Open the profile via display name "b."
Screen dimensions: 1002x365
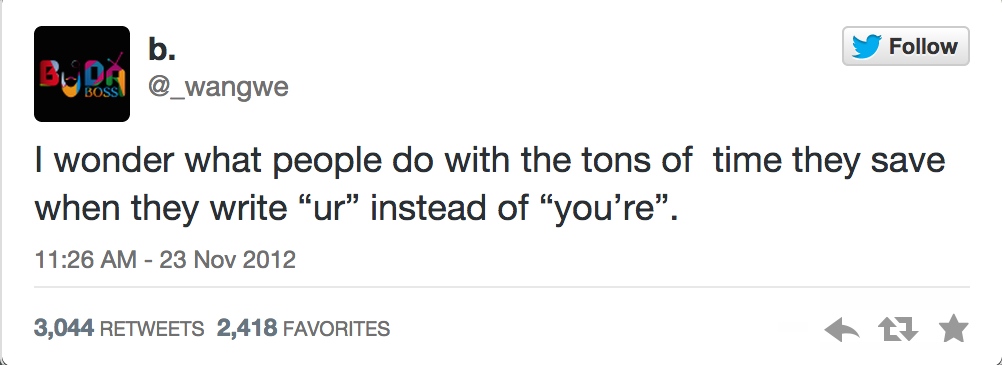(x=162, y=50)
